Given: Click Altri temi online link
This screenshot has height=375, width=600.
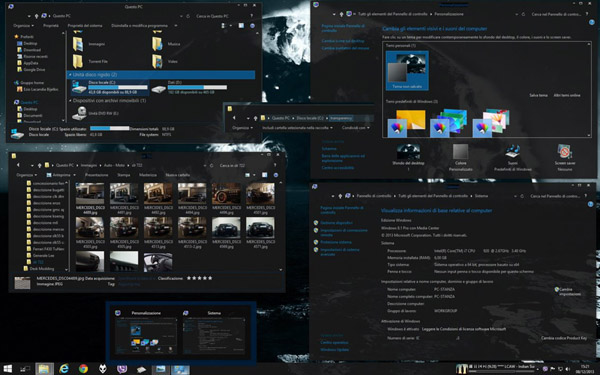Looking at the screenshot, I should coord(567,95).
